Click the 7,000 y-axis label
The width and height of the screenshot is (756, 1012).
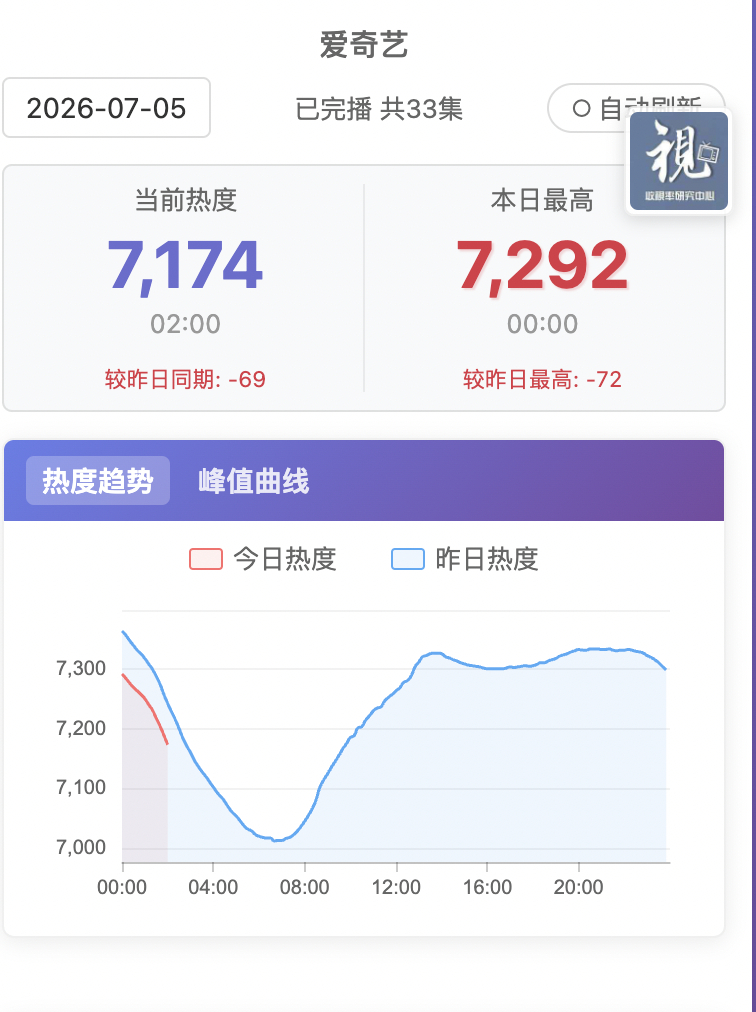[x=81, y=847]
